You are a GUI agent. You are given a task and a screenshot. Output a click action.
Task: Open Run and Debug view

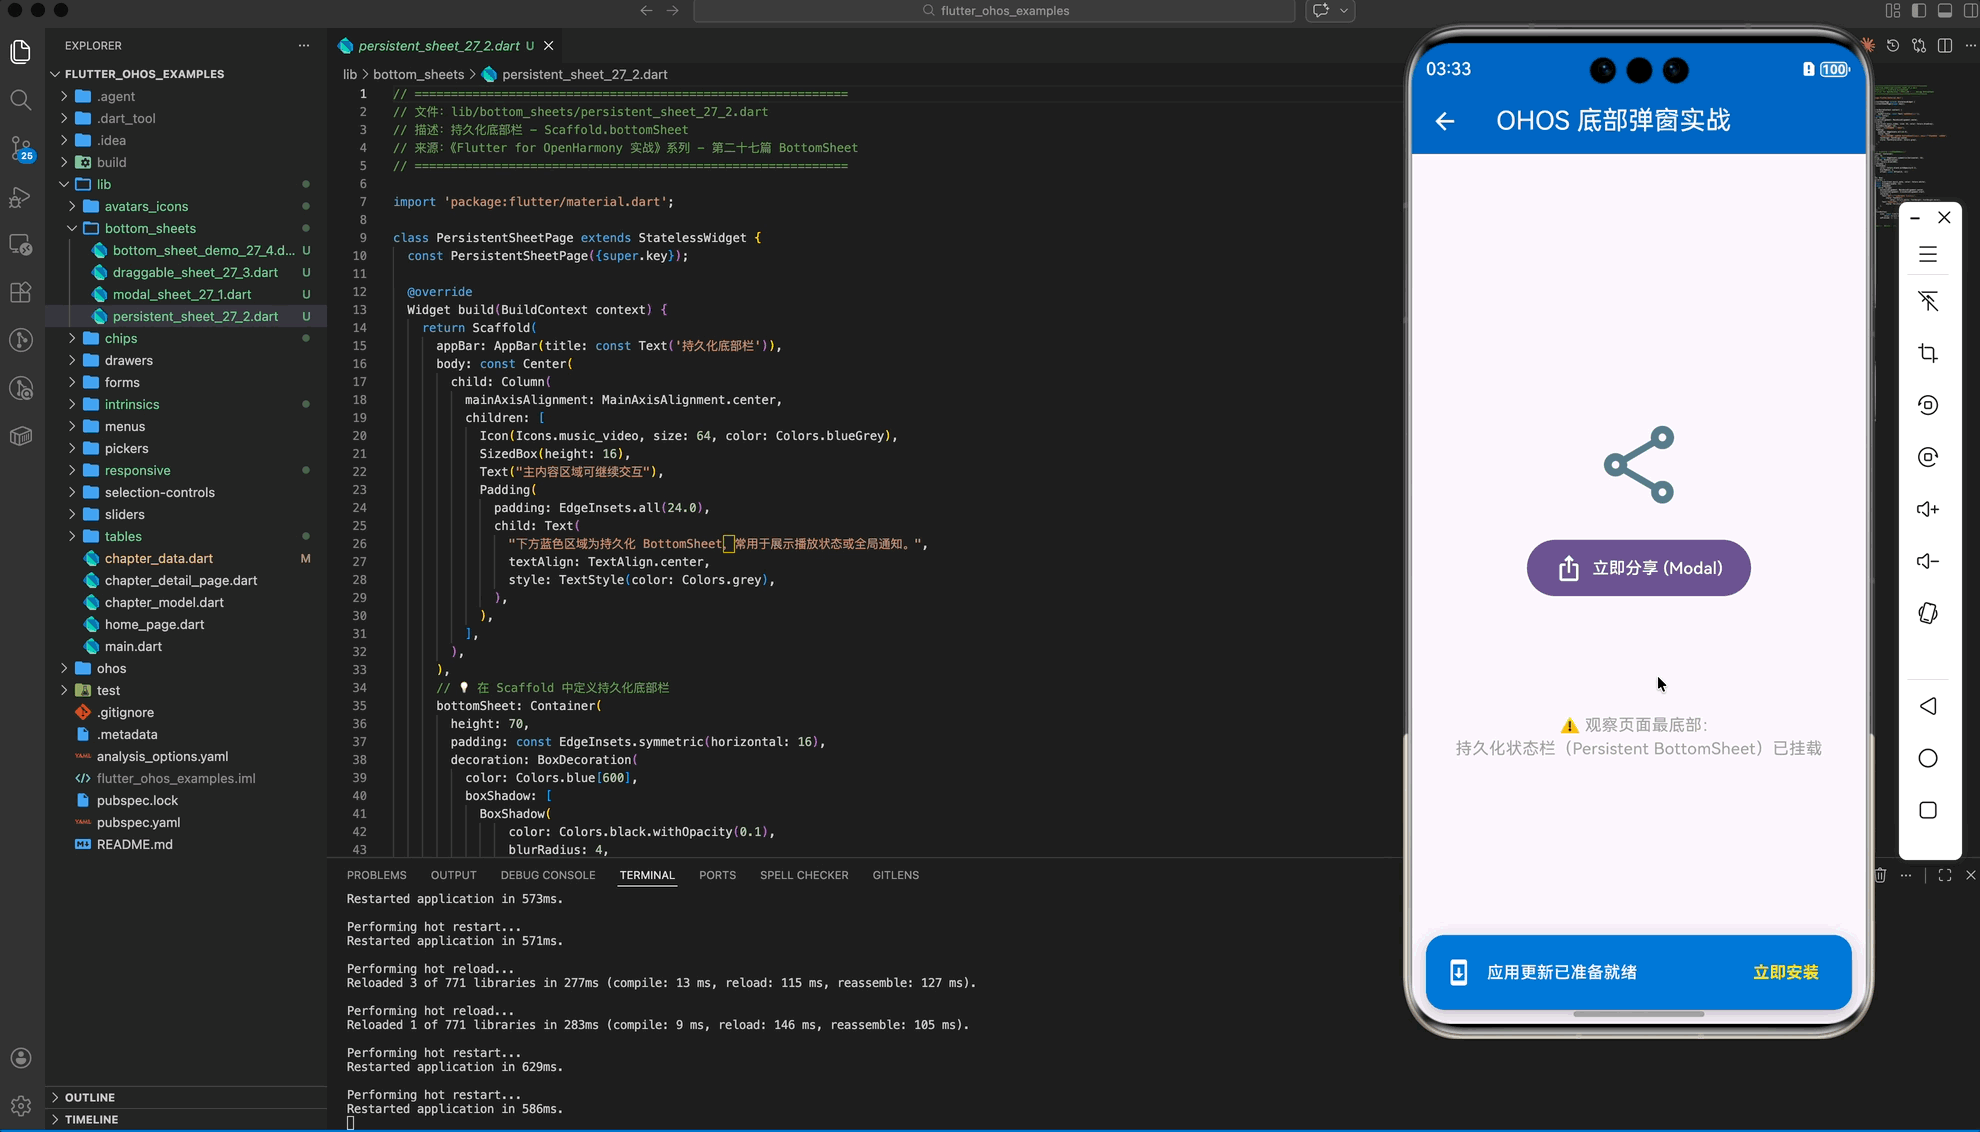coord(21,197)
